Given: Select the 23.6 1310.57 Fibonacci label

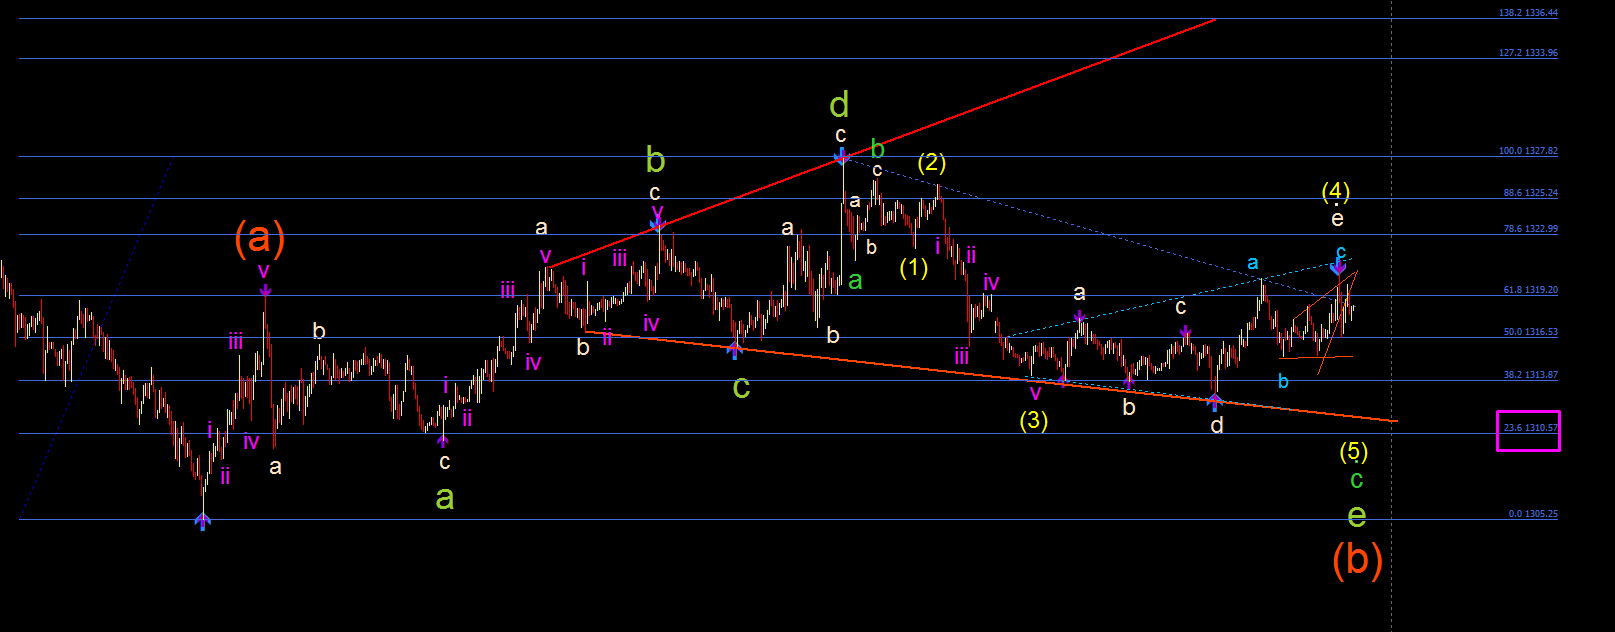Looking at the screenshot, I should pyautogui.click(x=1530, y=428).
